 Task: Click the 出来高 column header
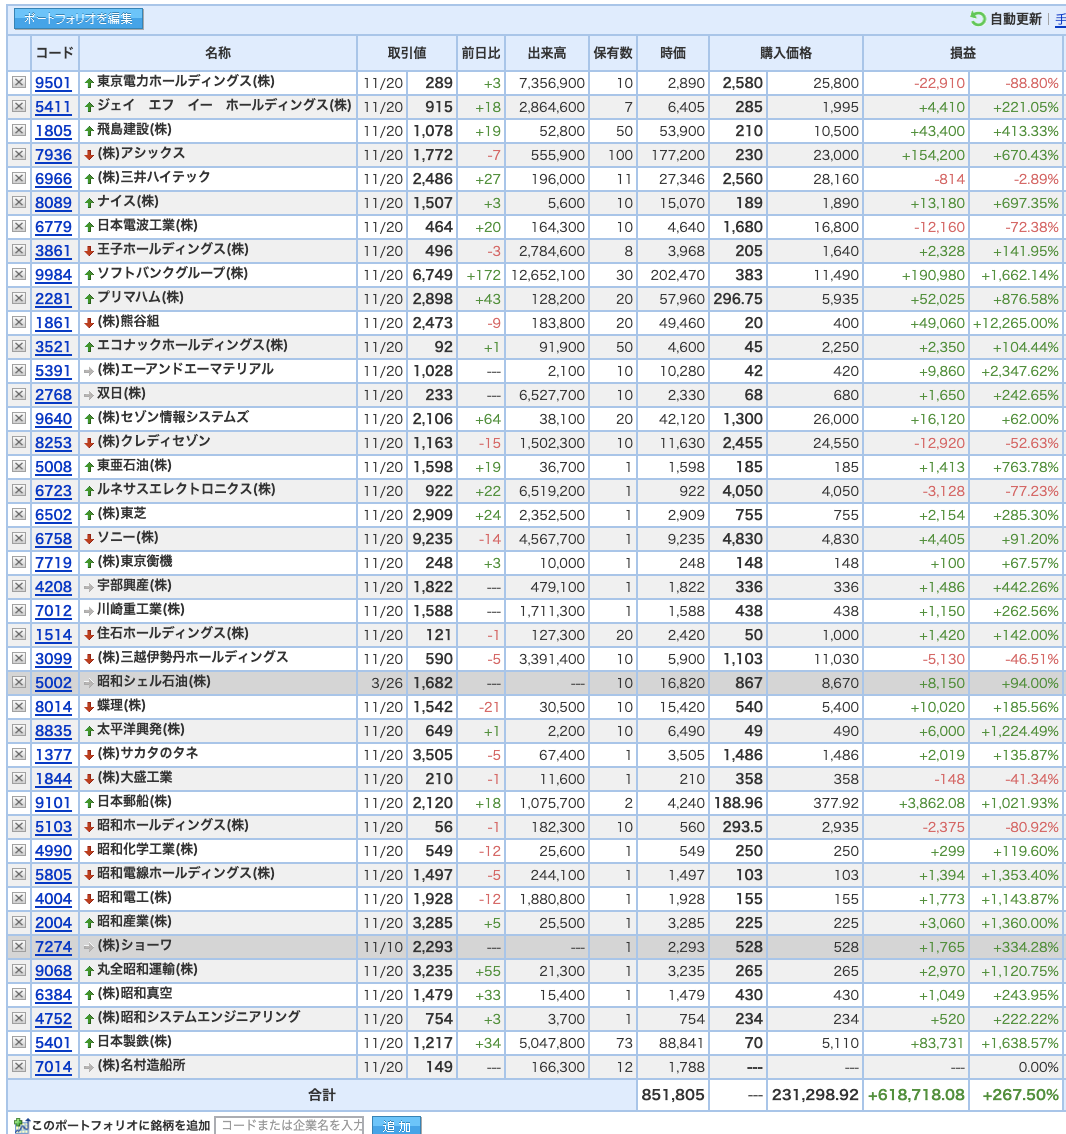pos(547,53)
